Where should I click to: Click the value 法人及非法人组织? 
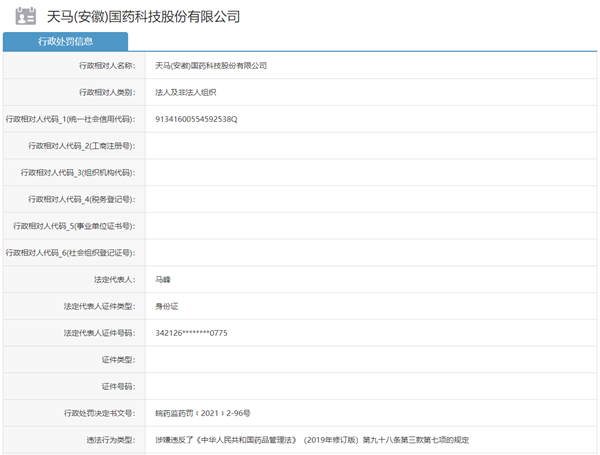pyautogui.click(x=186, y=92)
